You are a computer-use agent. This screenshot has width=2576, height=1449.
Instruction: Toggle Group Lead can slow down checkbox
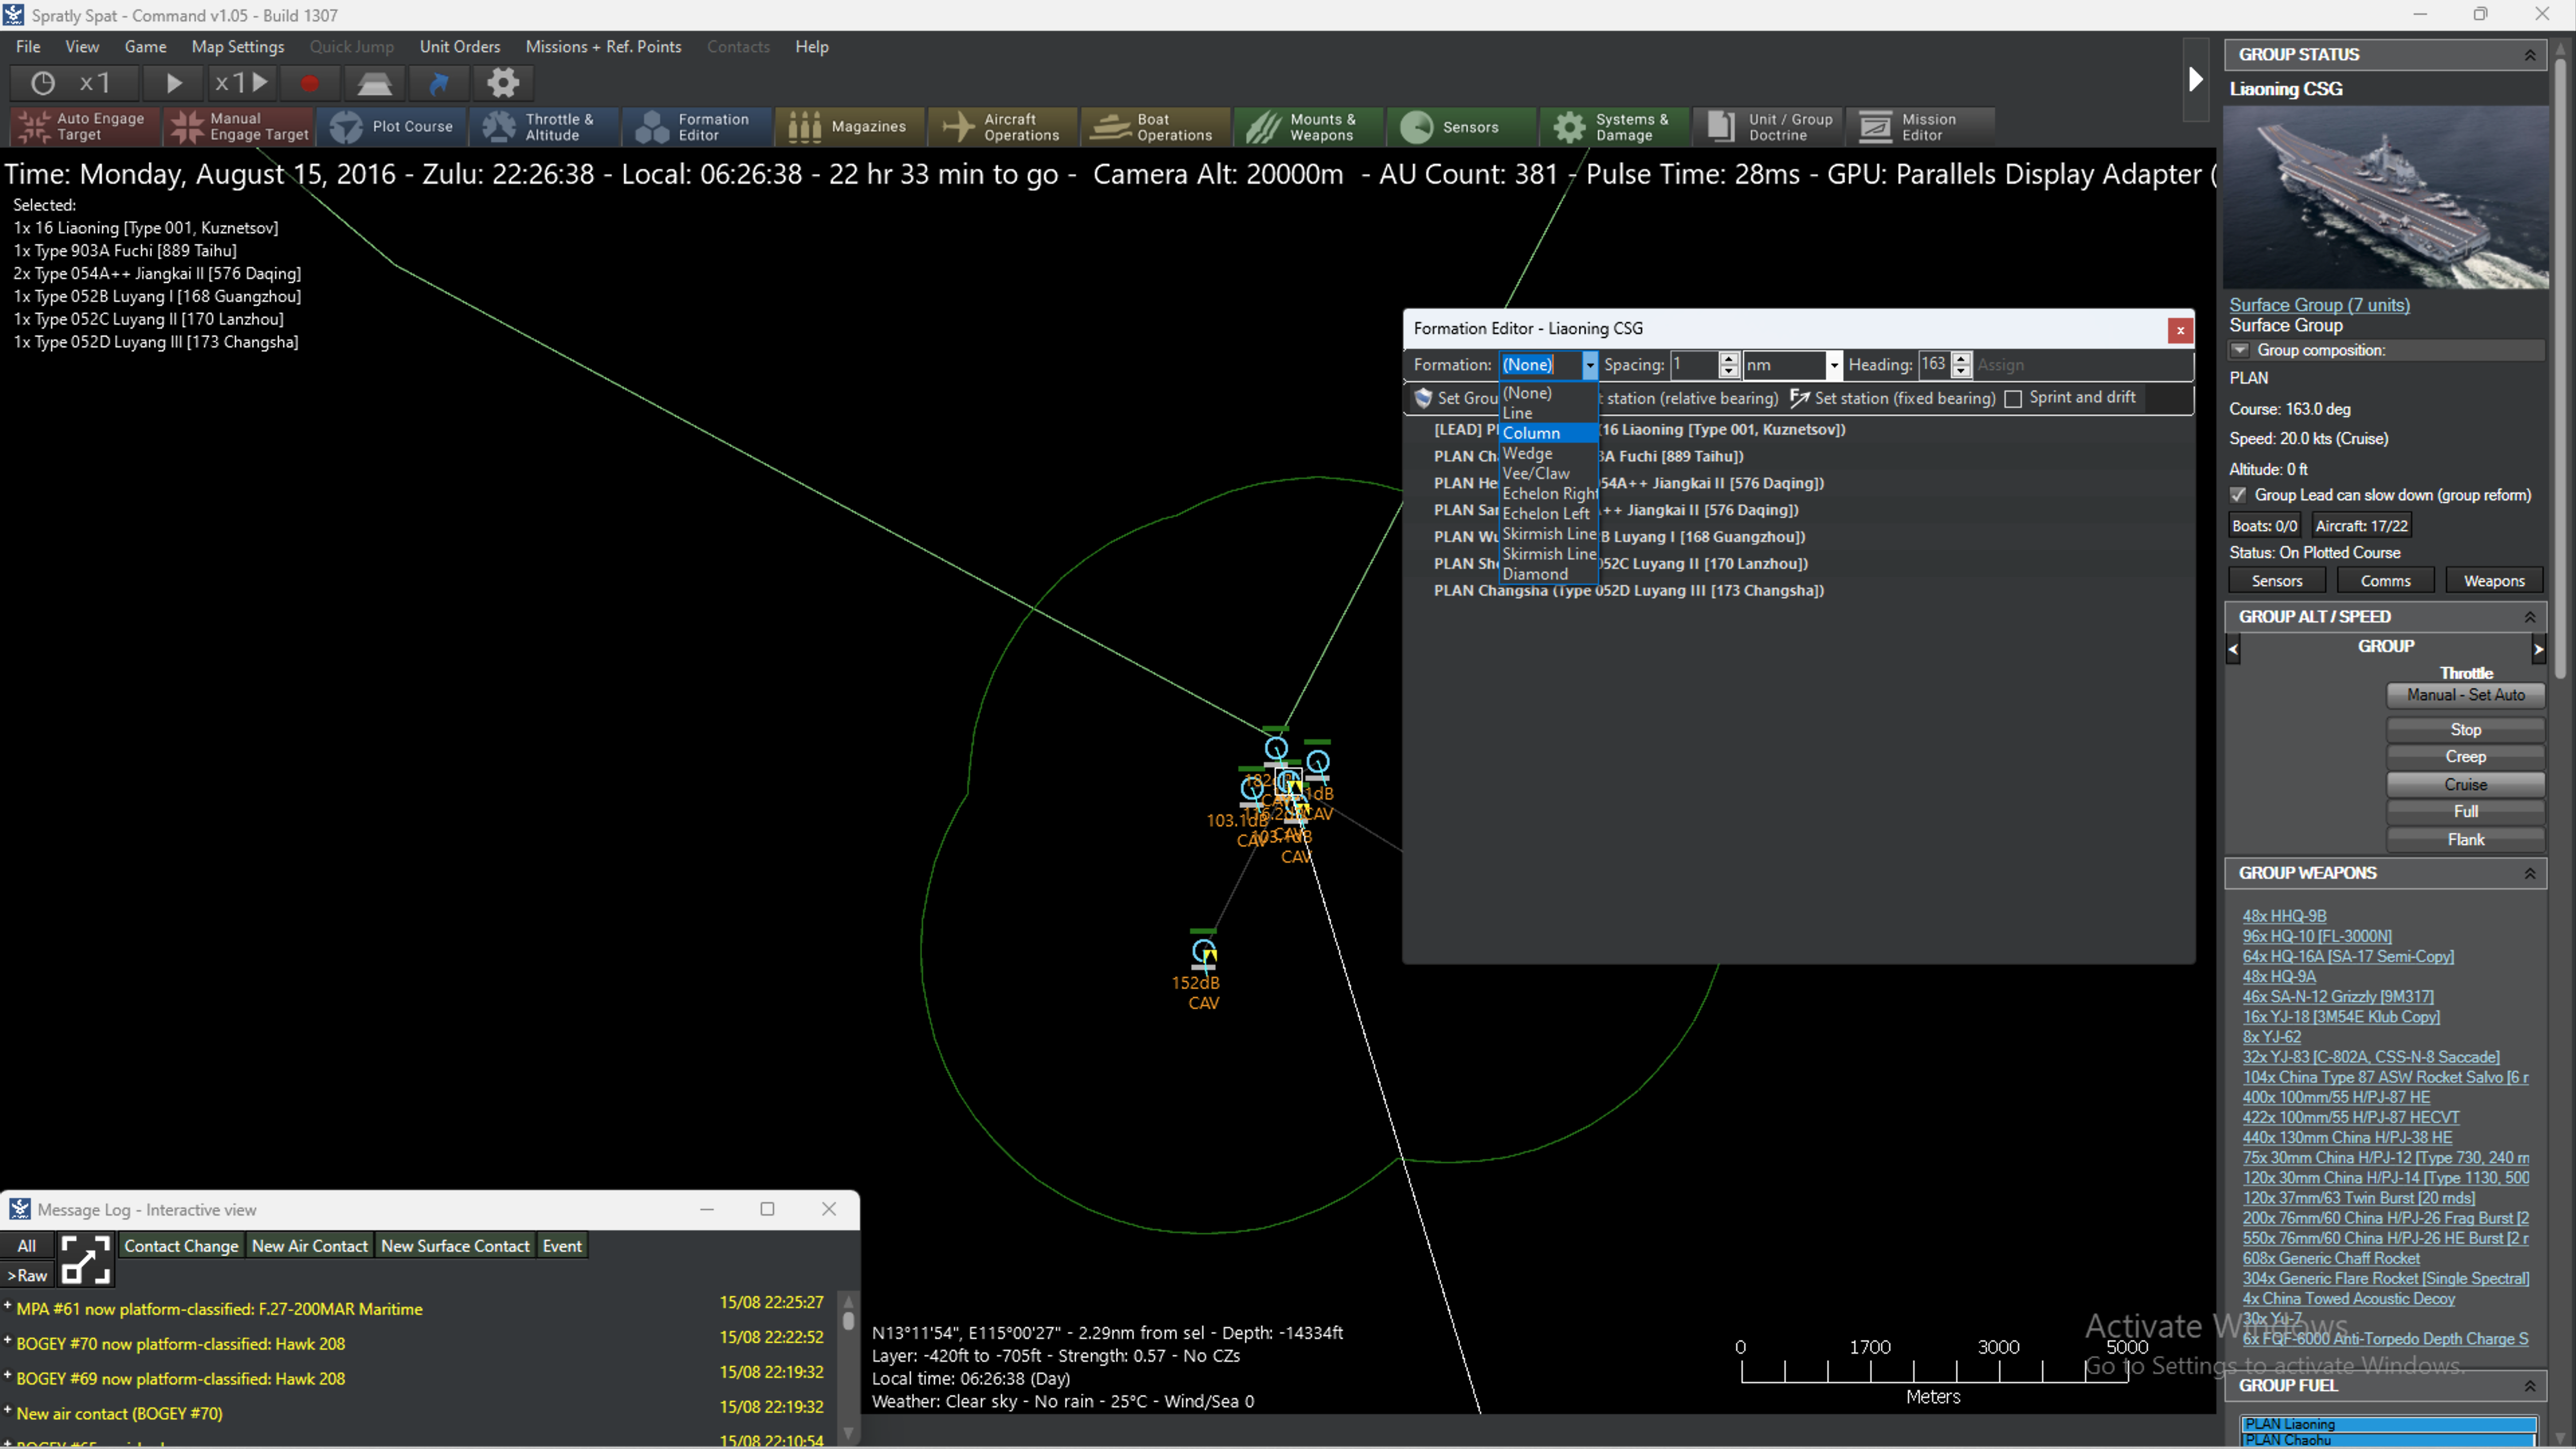[x=2238, y=495]
